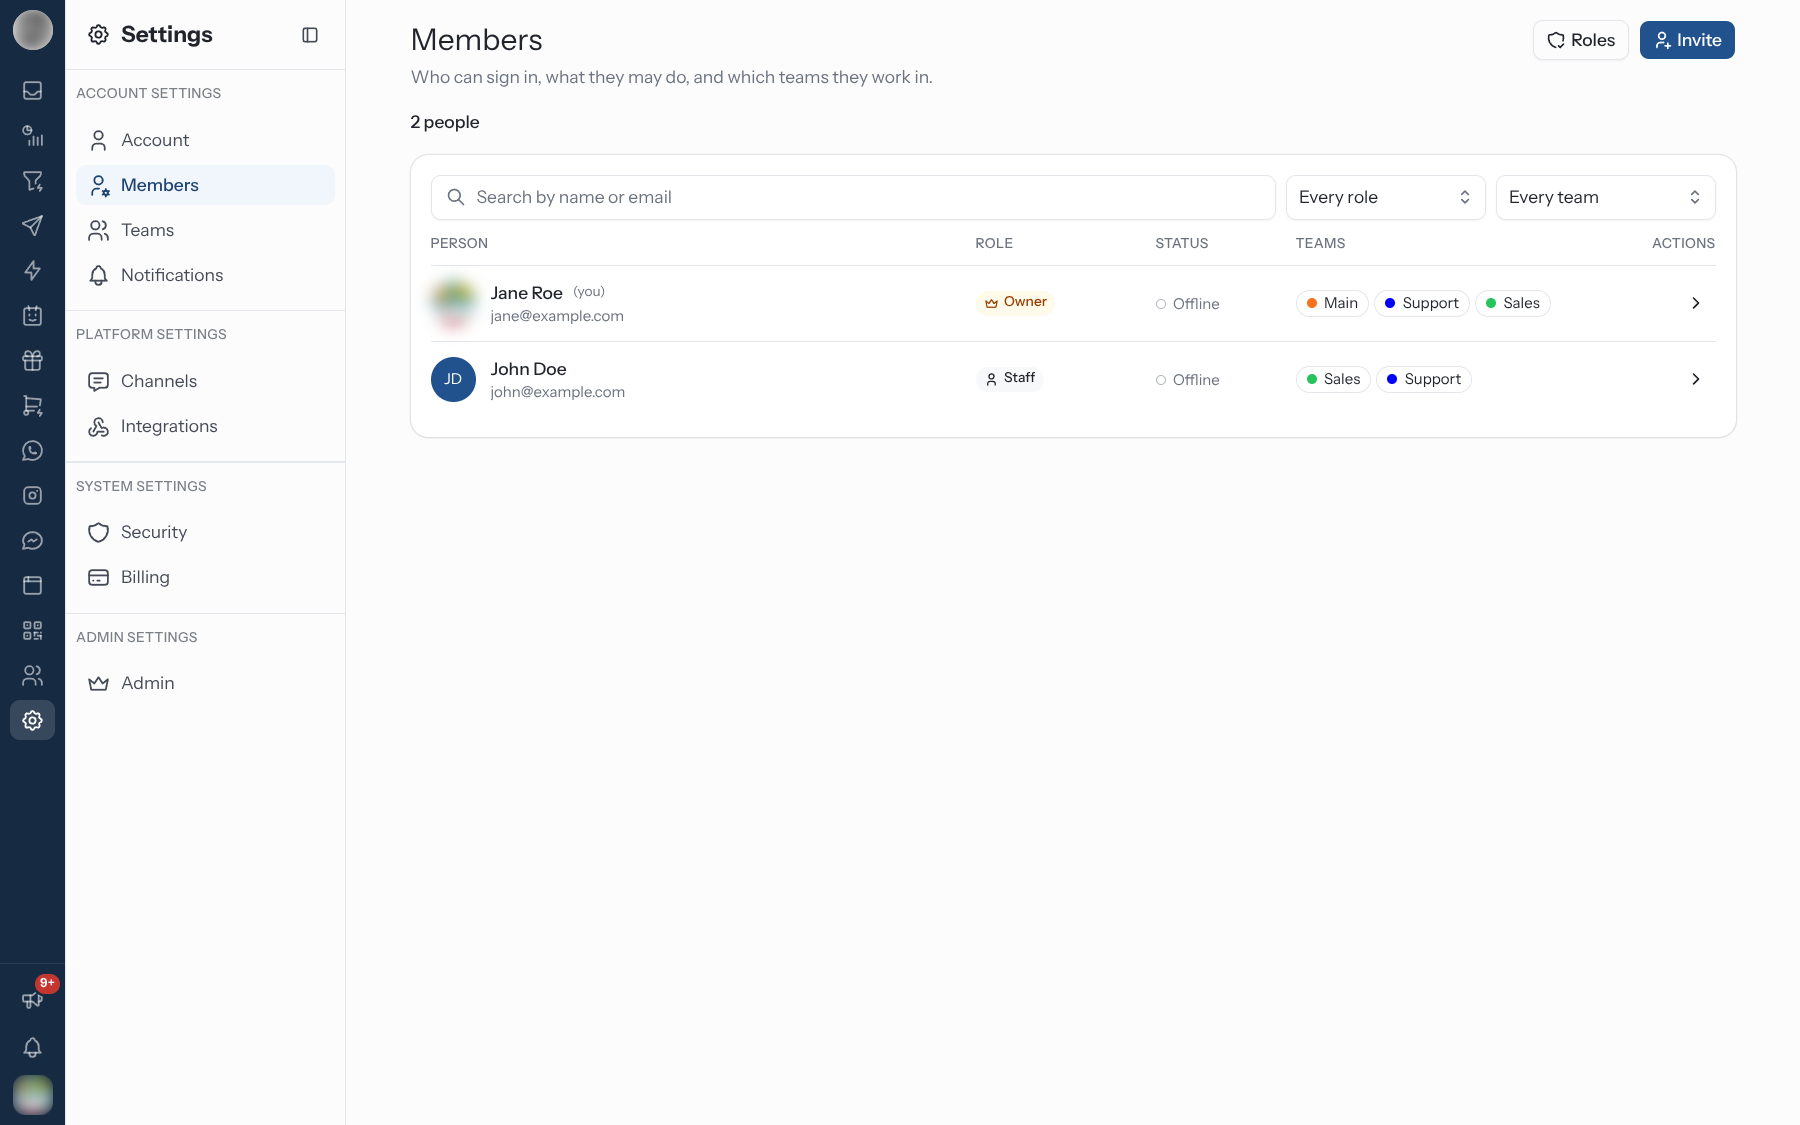The width and height of the screenshot is (1800, 1125).
Task: Click the gear icon in the left rail
Action: 32,720
